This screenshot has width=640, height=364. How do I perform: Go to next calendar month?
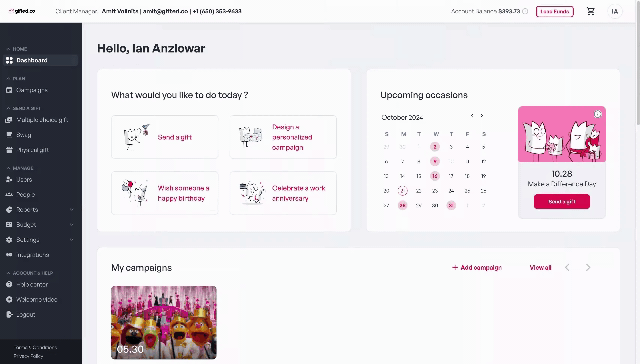(482, 116)
